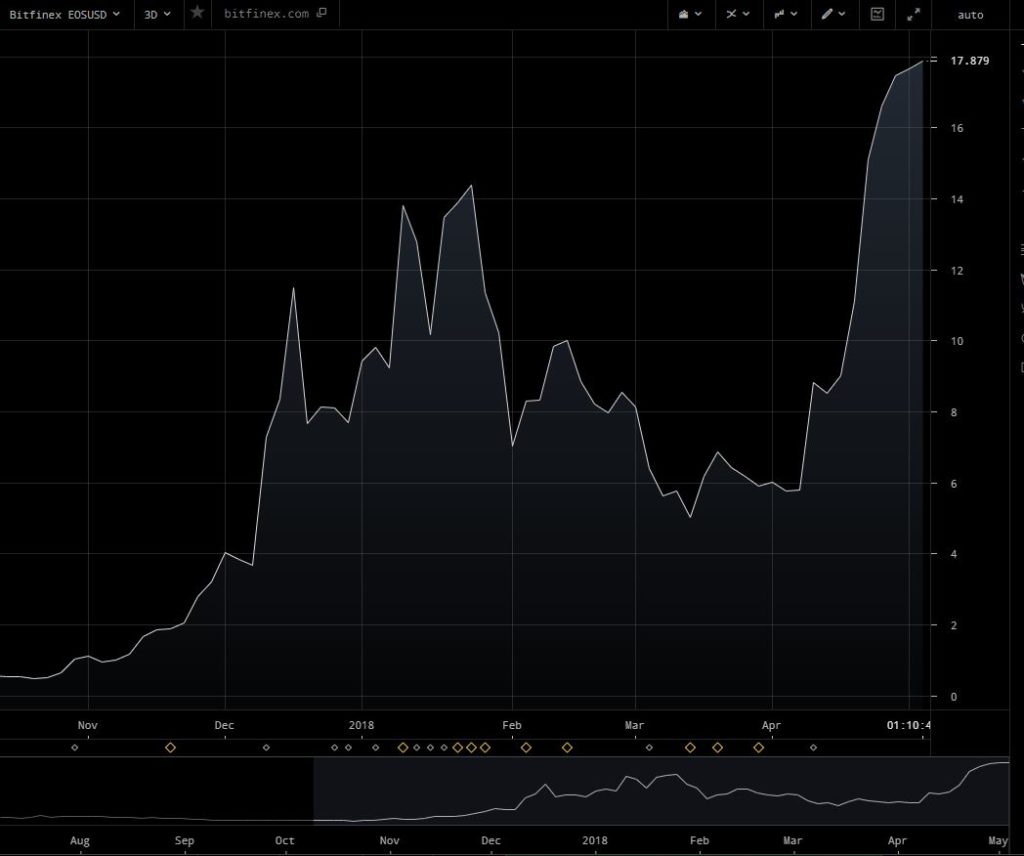
Task: Click the 01:10:4 candle countdown timer
Action: [908, 725]
